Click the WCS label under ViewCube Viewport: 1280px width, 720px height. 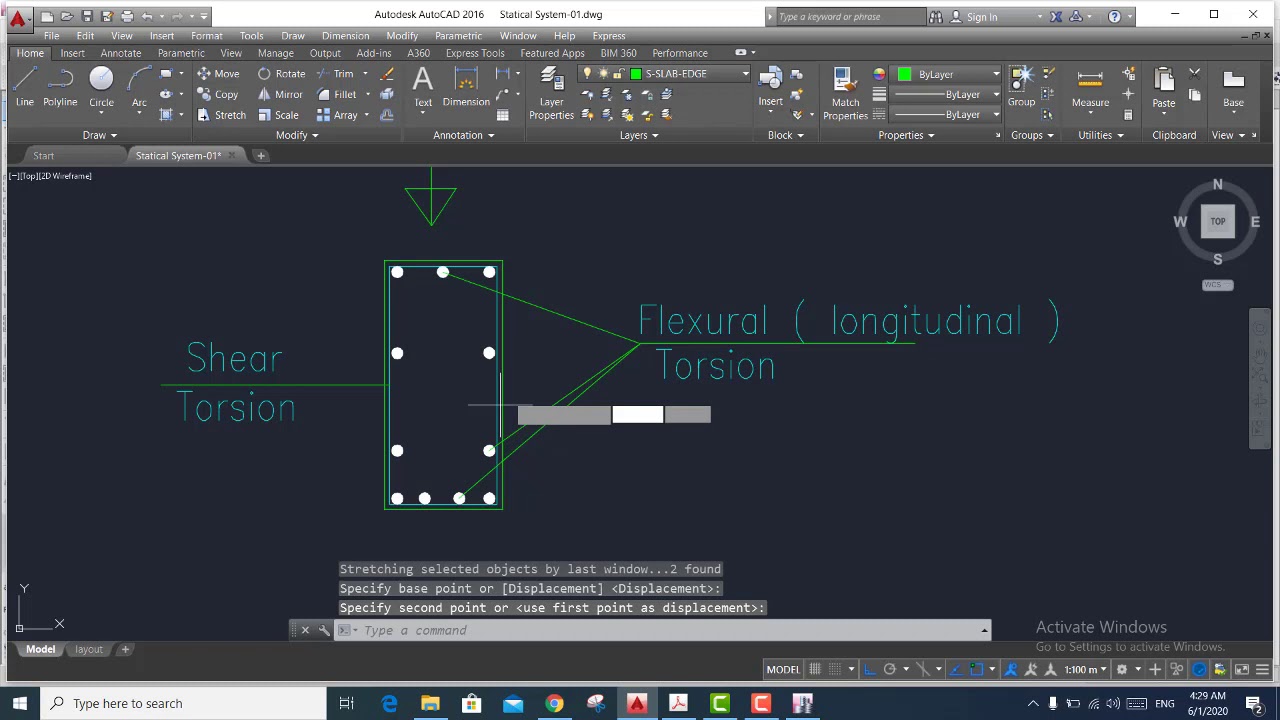tap(1217, 285)
